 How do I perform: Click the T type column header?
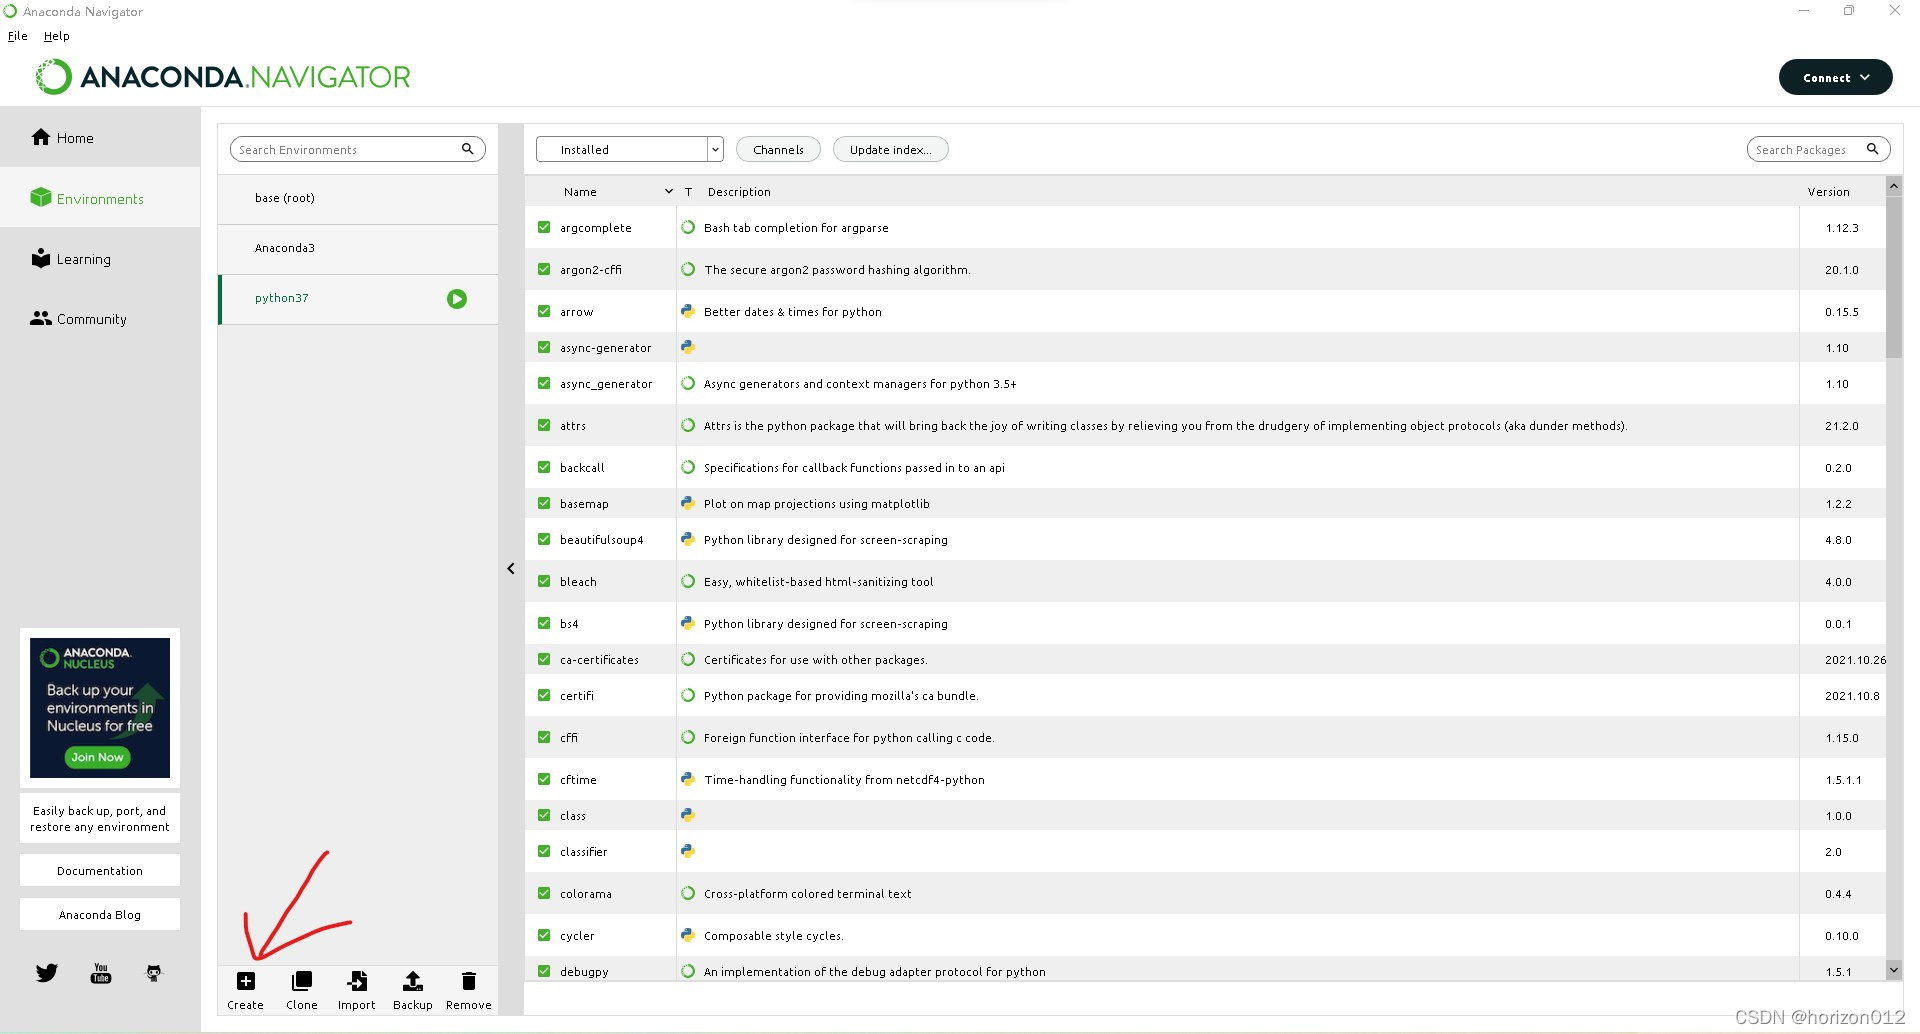pyautogui.click(x=688, y=191)
